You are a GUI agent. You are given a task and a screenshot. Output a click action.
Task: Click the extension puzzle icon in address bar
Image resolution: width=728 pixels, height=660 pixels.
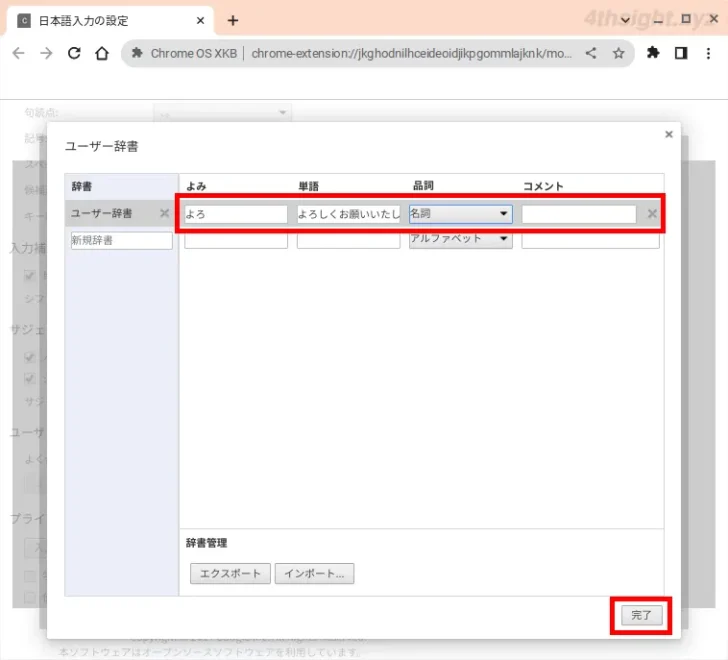click(x=136, y=53)
